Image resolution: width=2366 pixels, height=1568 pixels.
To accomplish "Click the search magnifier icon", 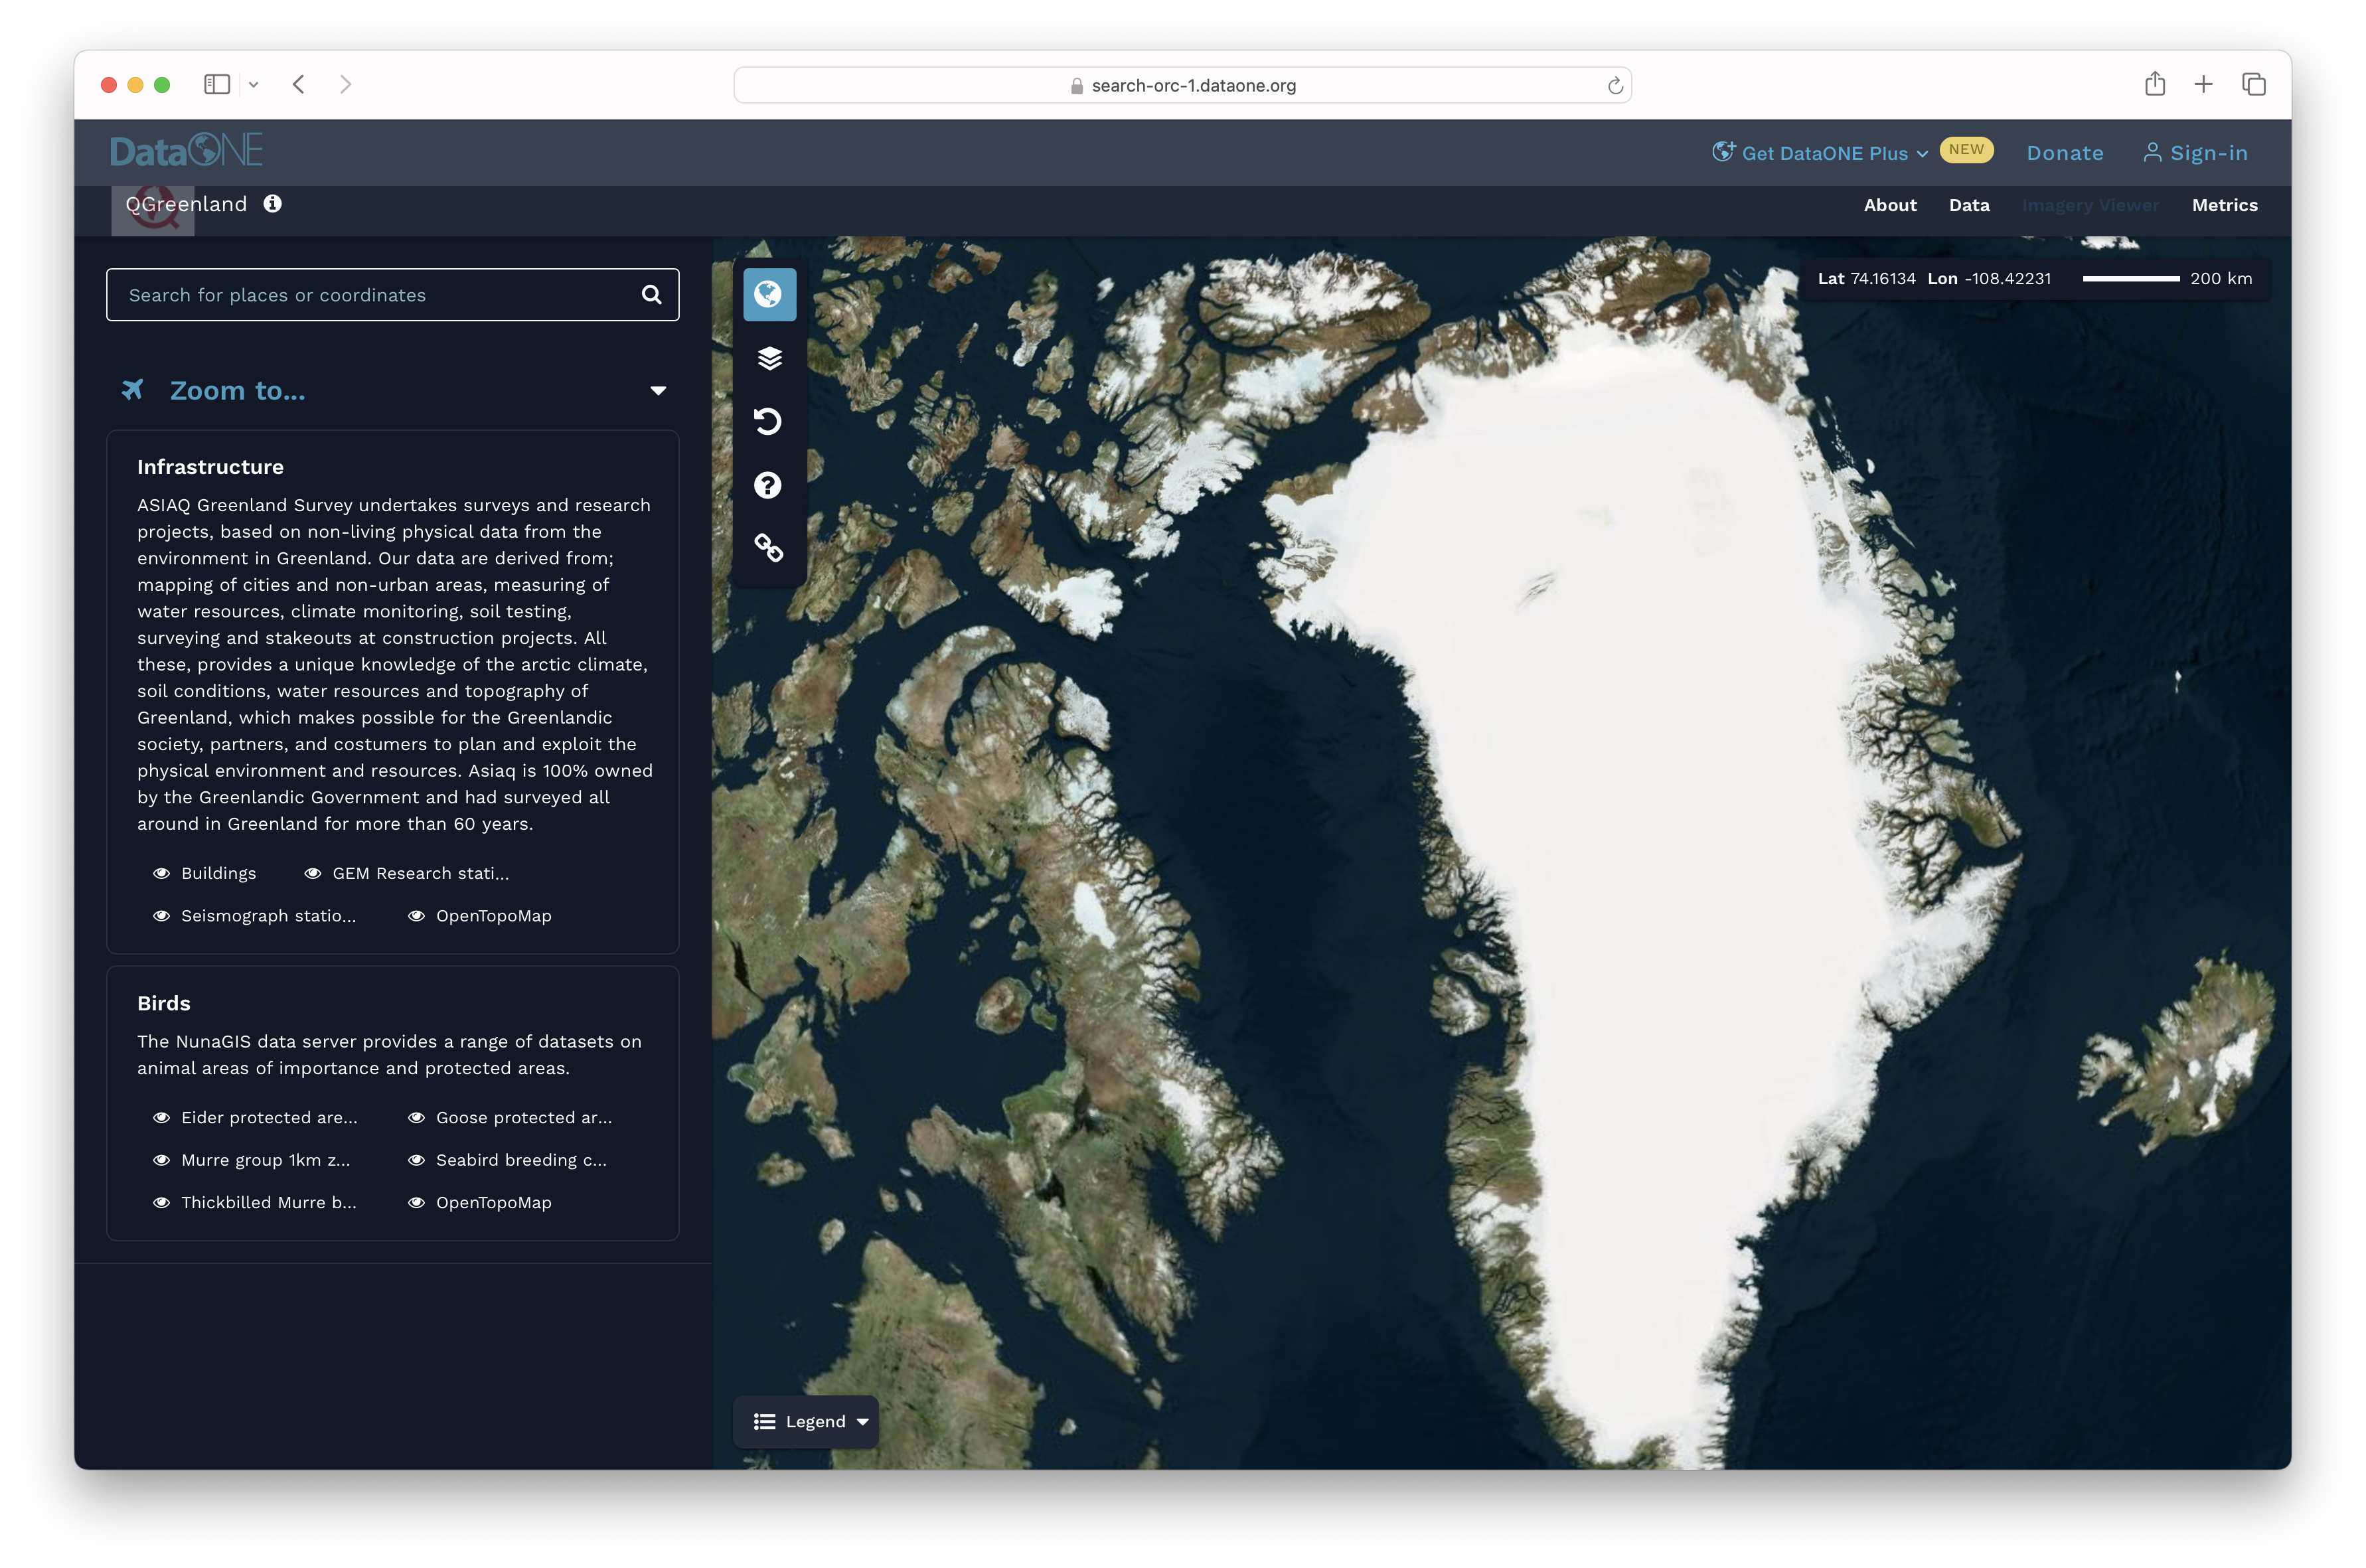I will click(651, 294).
